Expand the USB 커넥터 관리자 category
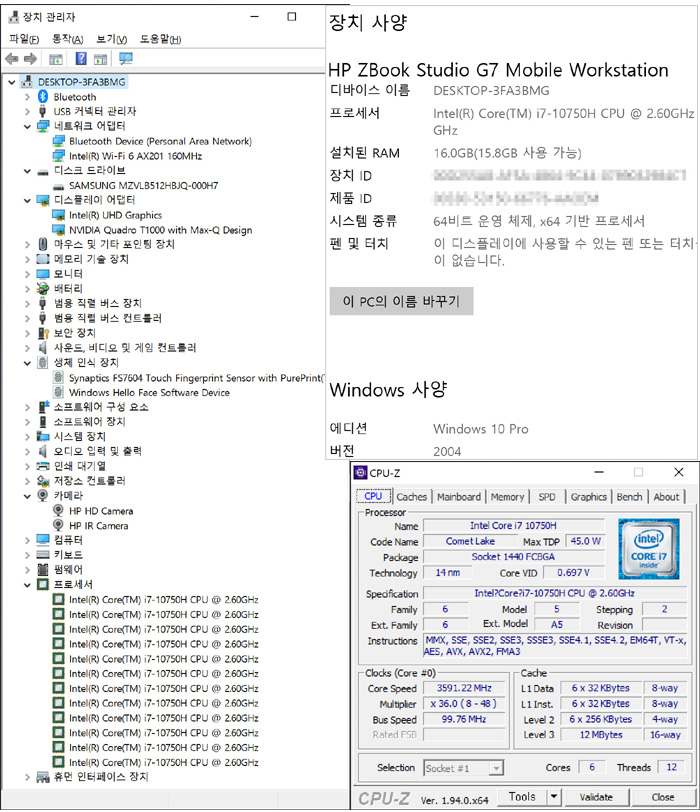This screenshot has width=700, height=812. [x=27, y=111]
